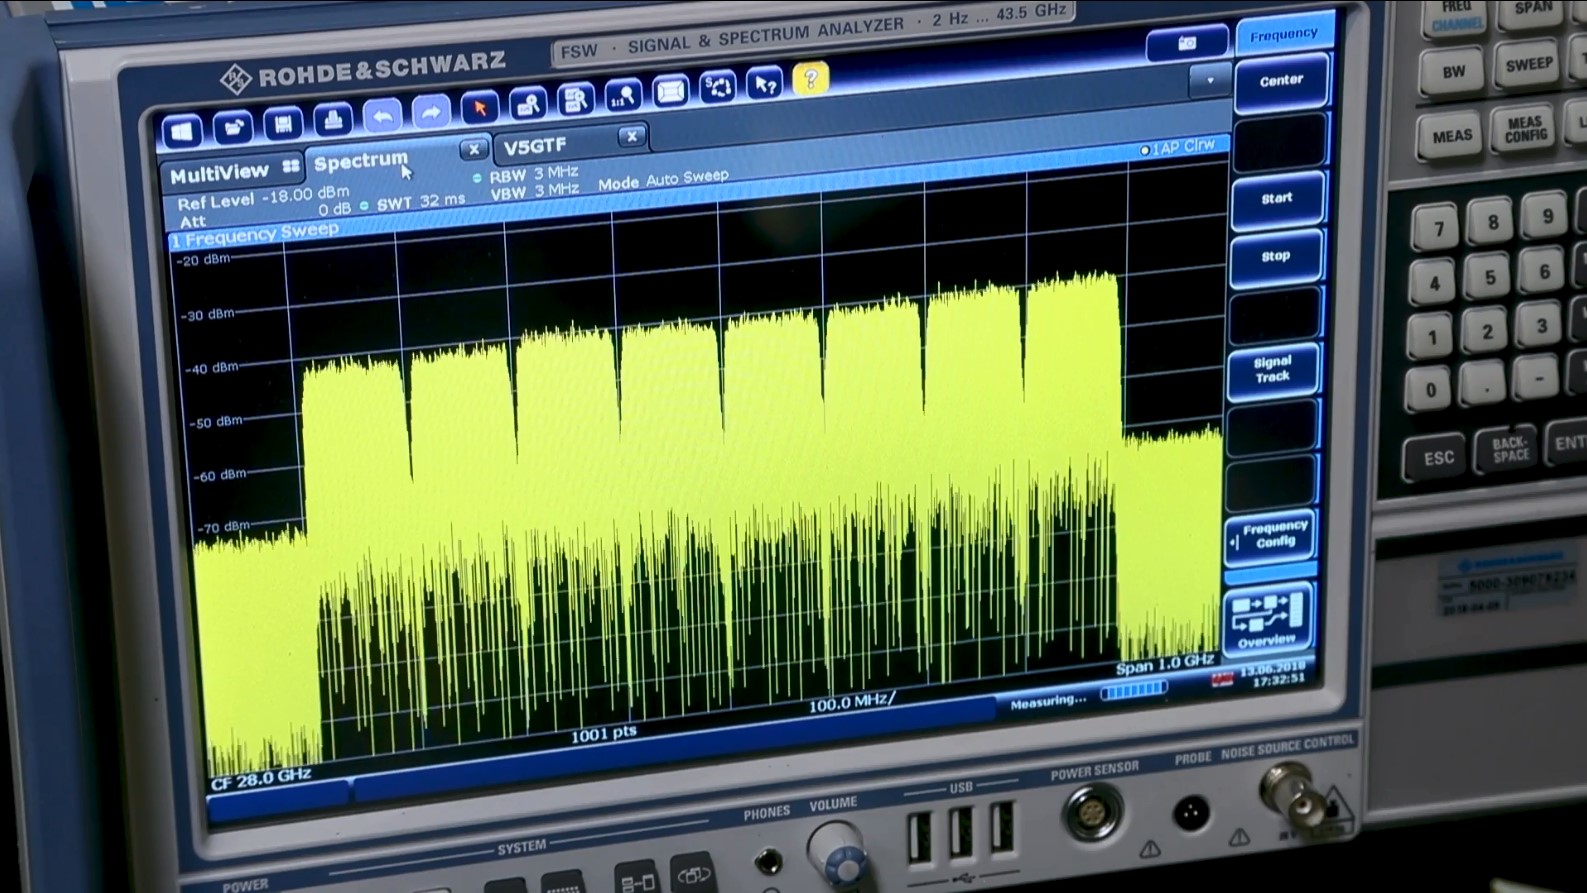Screen dimensions: 1587x893
Task: Open the Frequency Config softkey
Action: [x=1269, y=535]
